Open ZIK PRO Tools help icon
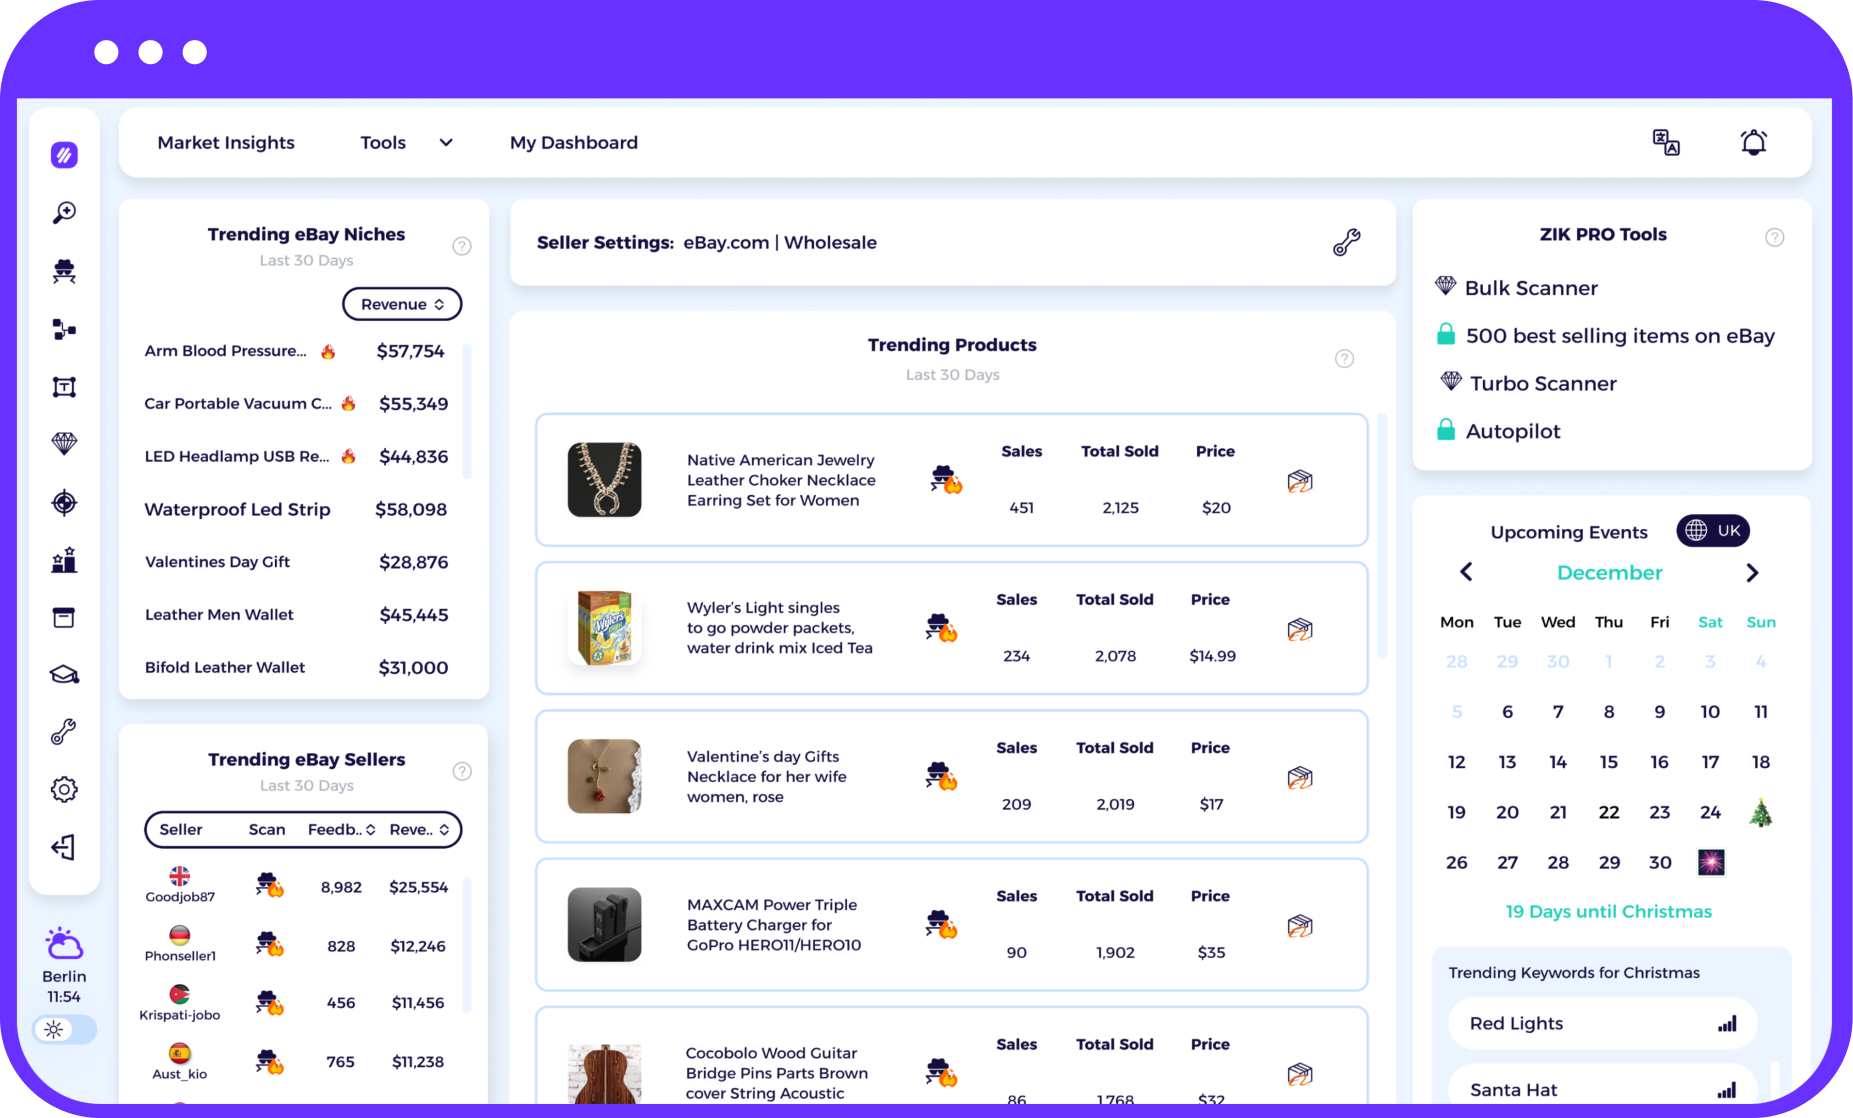1853x1118 pixels. point(1775,237)
